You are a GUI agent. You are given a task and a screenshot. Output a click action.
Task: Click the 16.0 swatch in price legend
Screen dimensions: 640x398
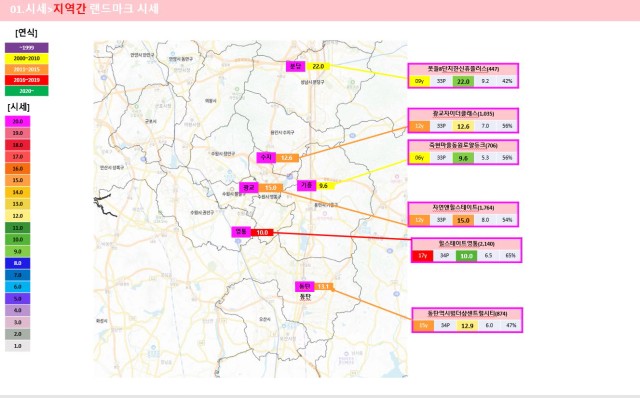pyautogui.click(x=18, y=169)
